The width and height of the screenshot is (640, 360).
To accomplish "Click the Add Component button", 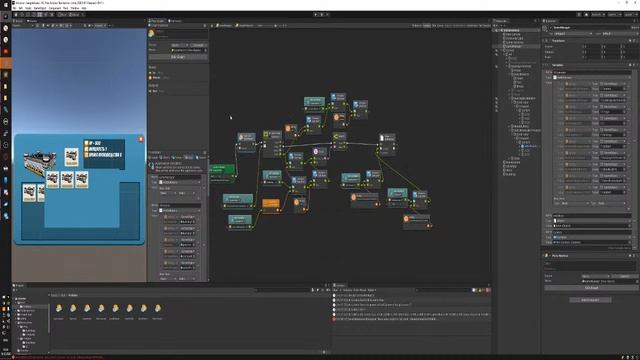I will [x=590, y=300].
